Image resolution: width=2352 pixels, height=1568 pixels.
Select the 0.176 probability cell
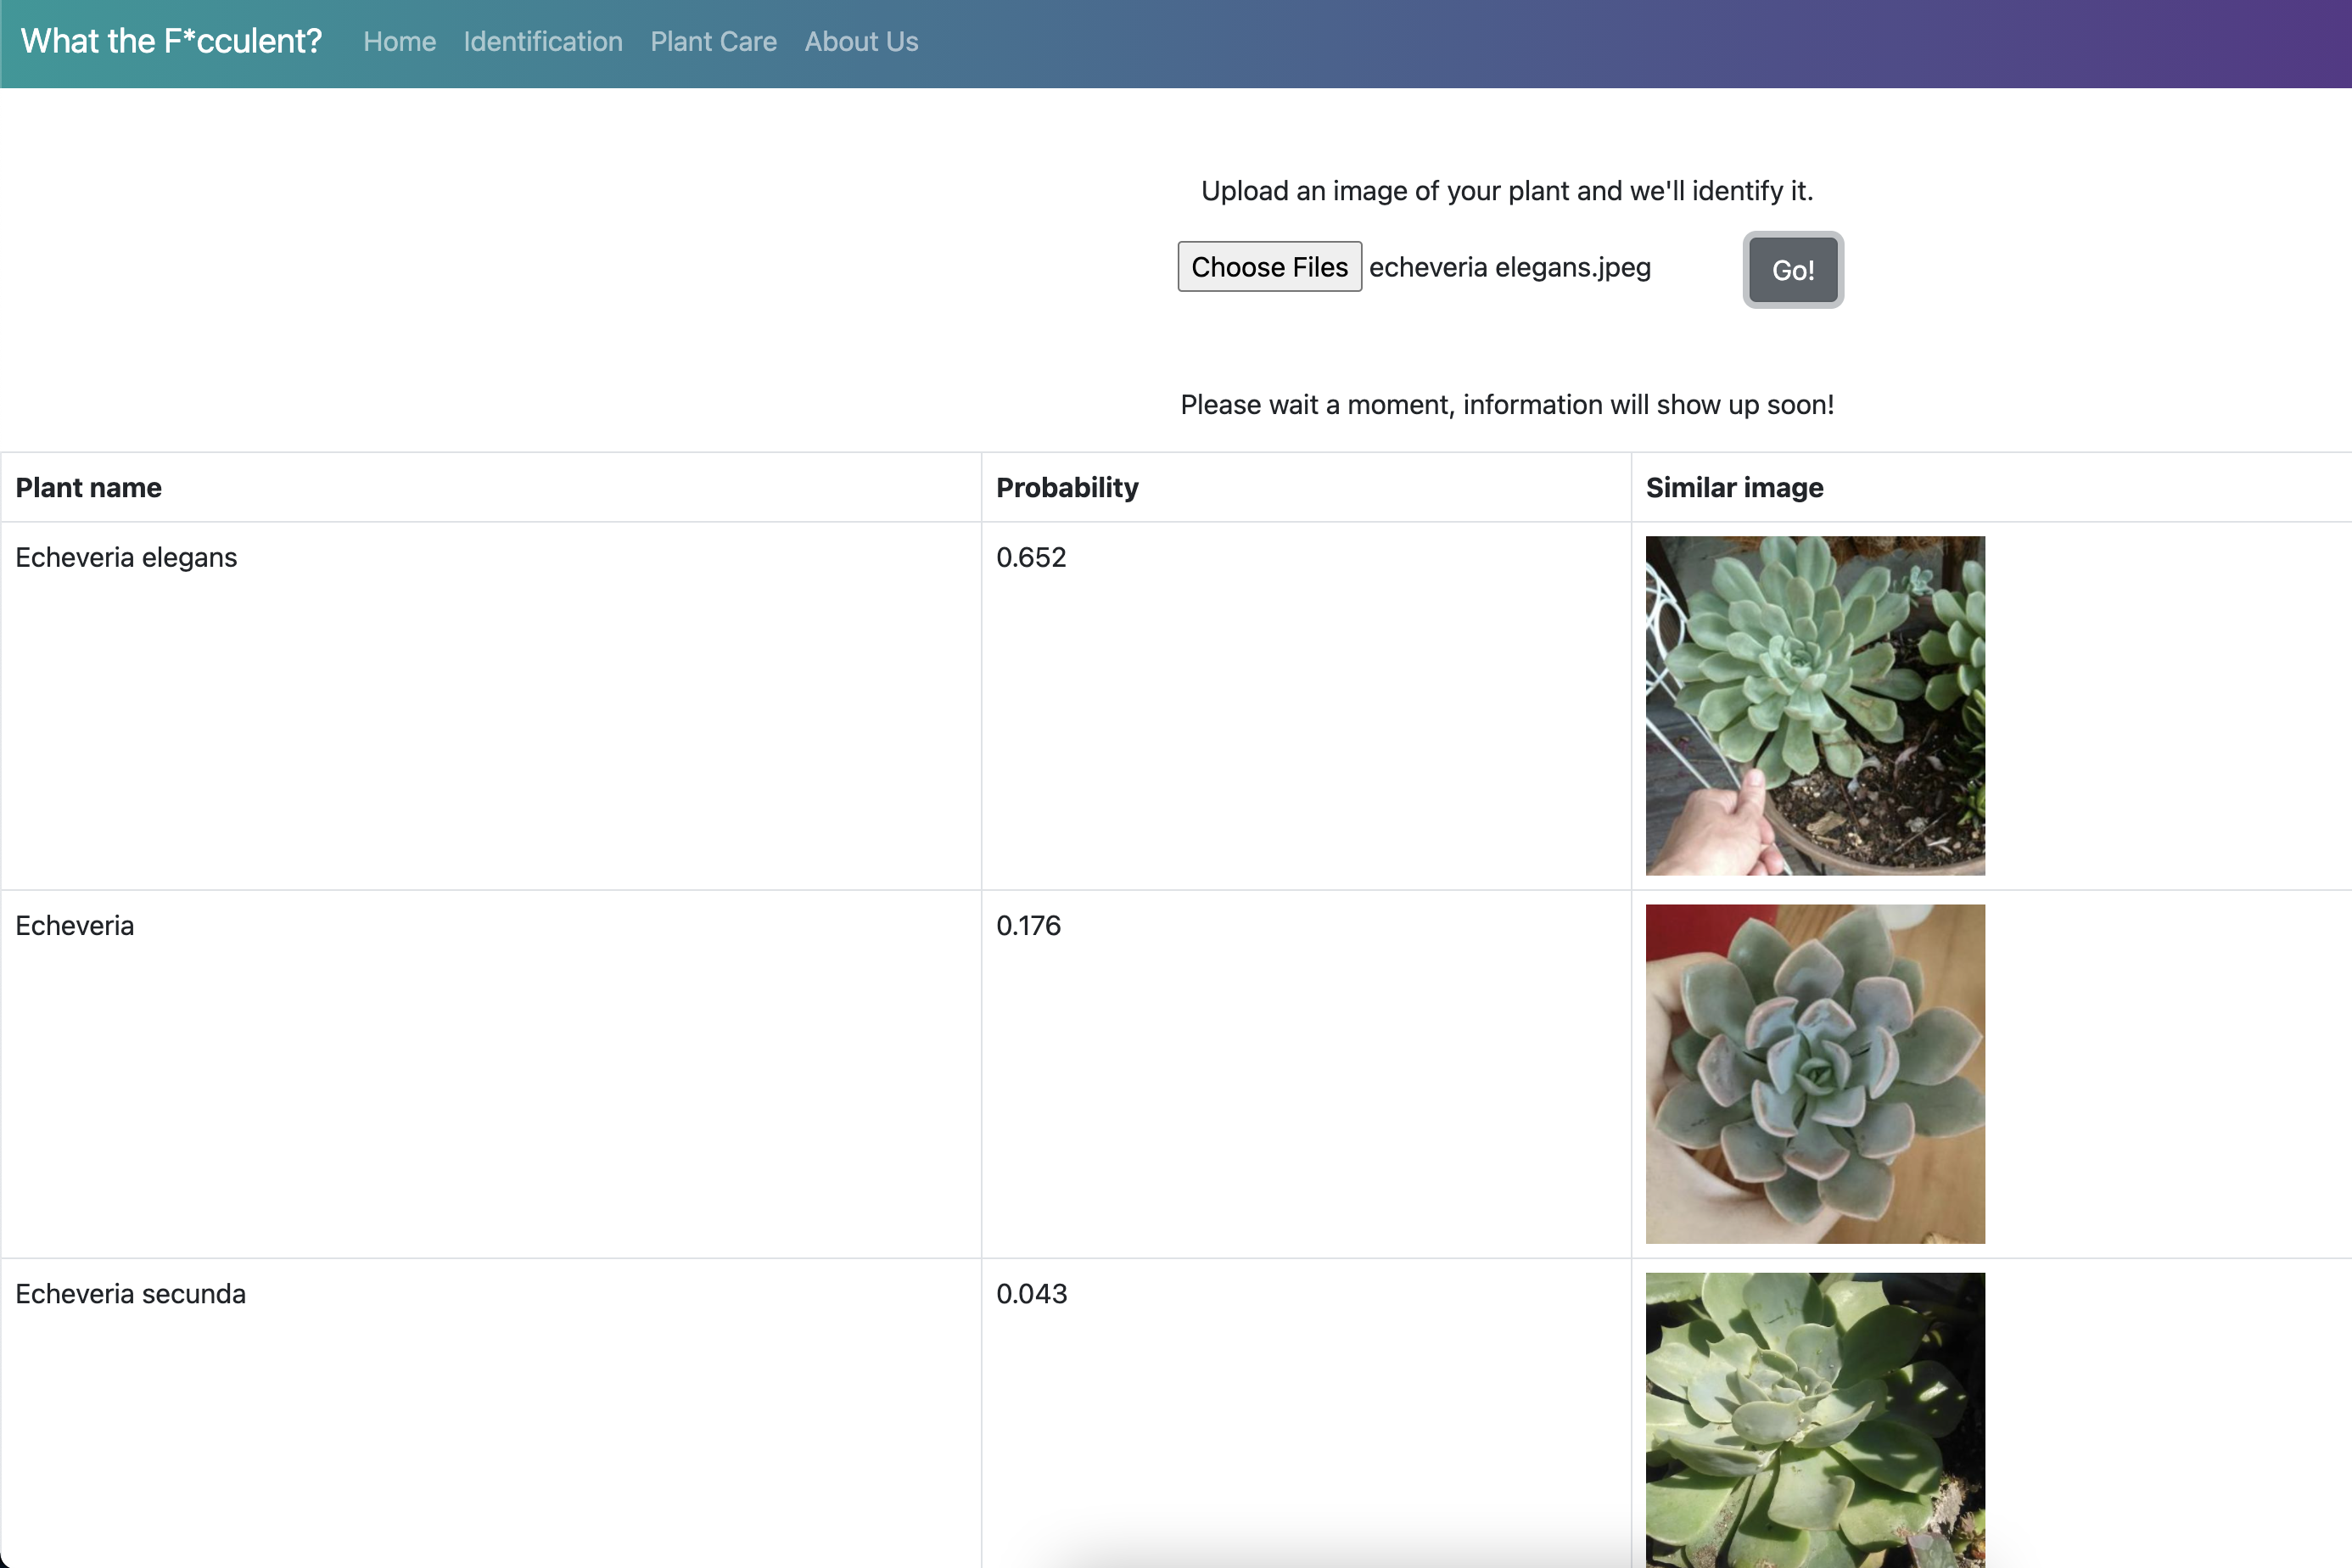click(1028, 926)
